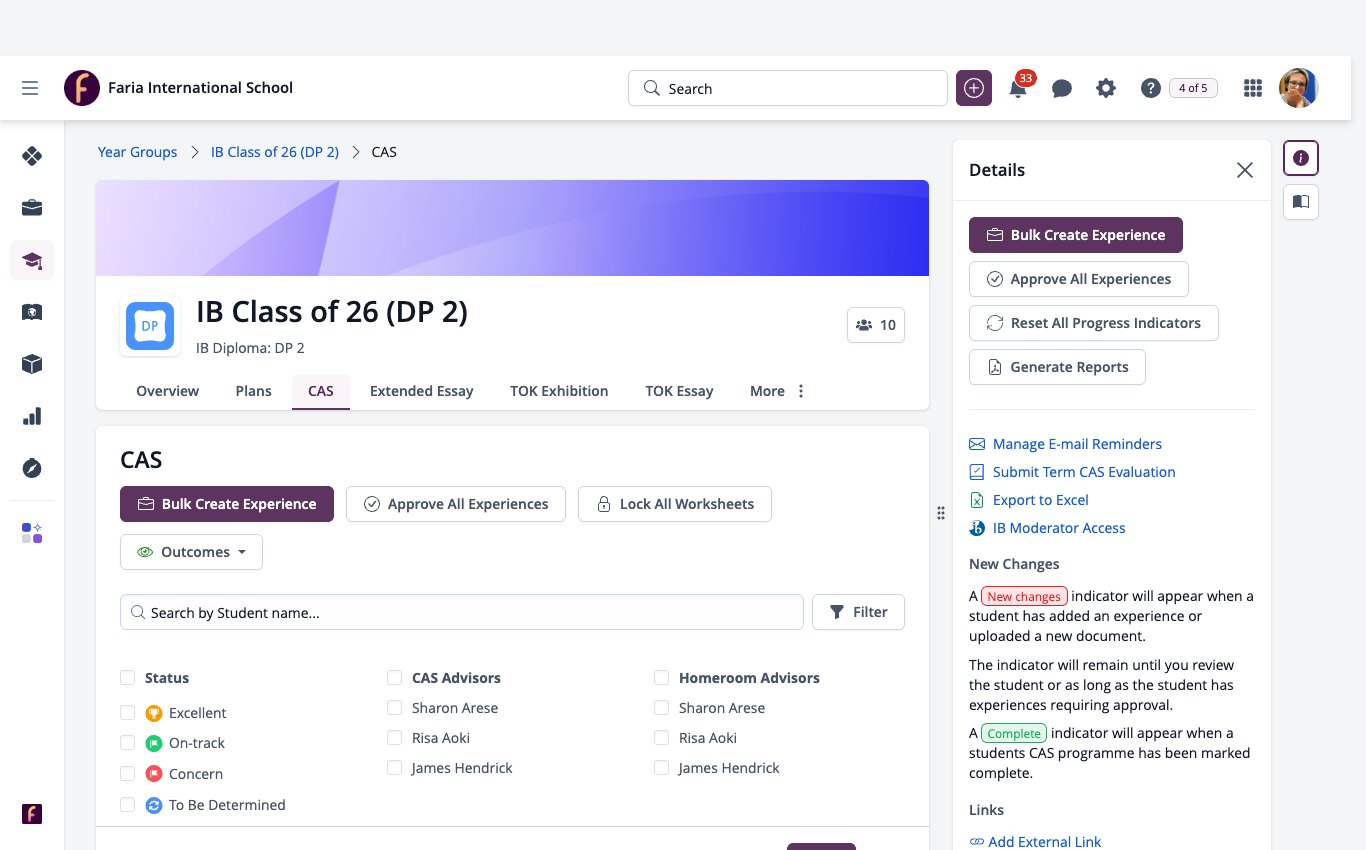Open the apps grid launcher

click(1252, 88)
